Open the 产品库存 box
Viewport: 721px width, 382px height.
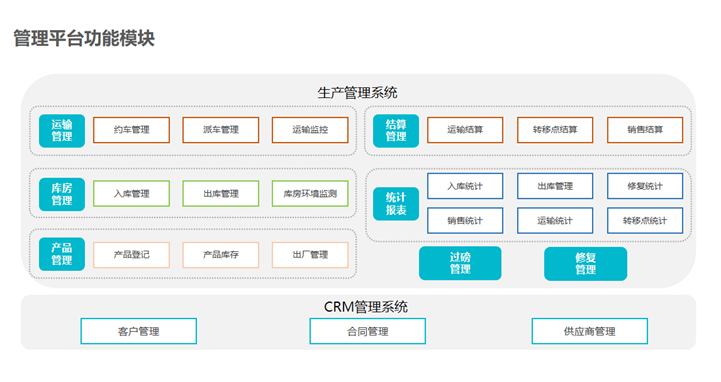[x=221, y=255]
